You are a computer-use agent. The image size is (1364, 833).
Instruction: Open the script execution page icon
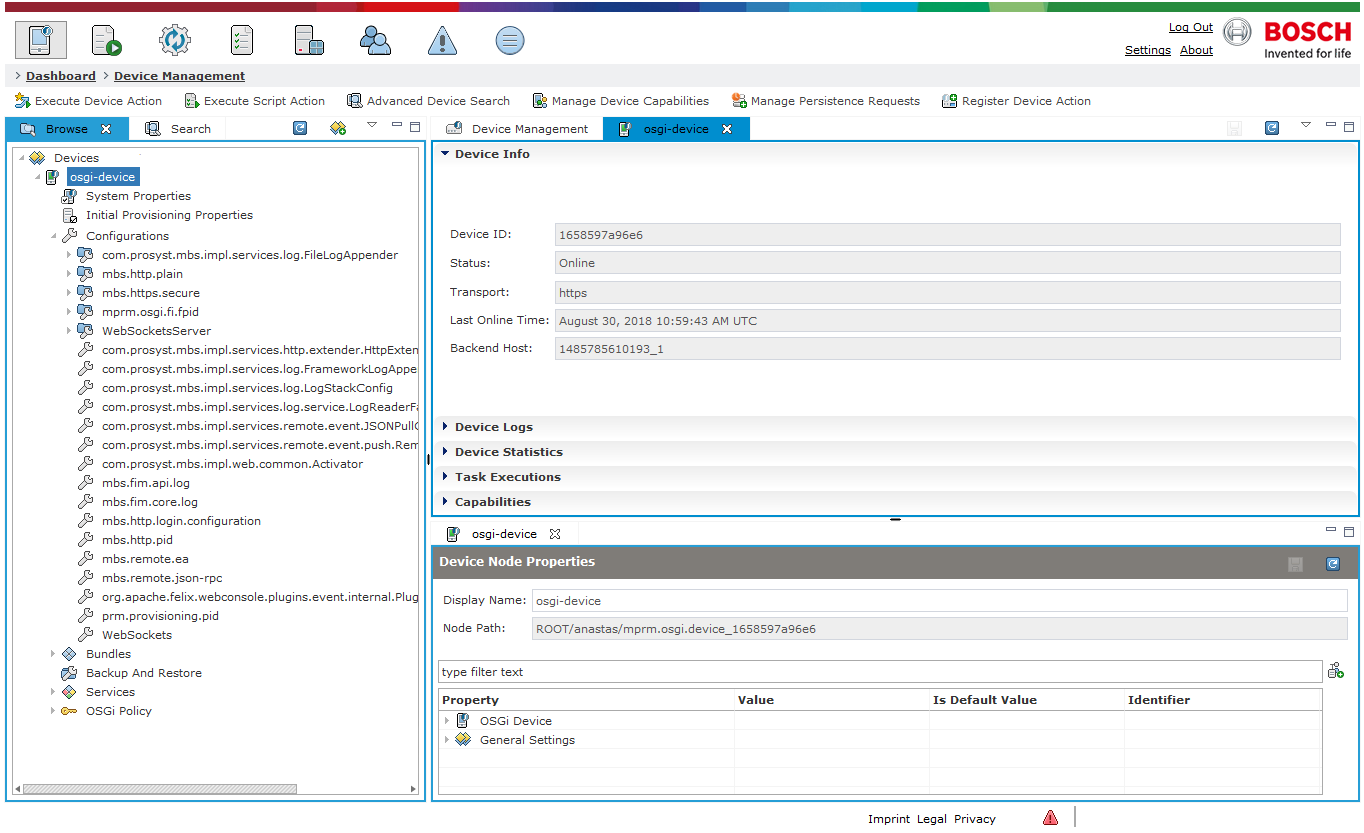(x=107, y=40)
